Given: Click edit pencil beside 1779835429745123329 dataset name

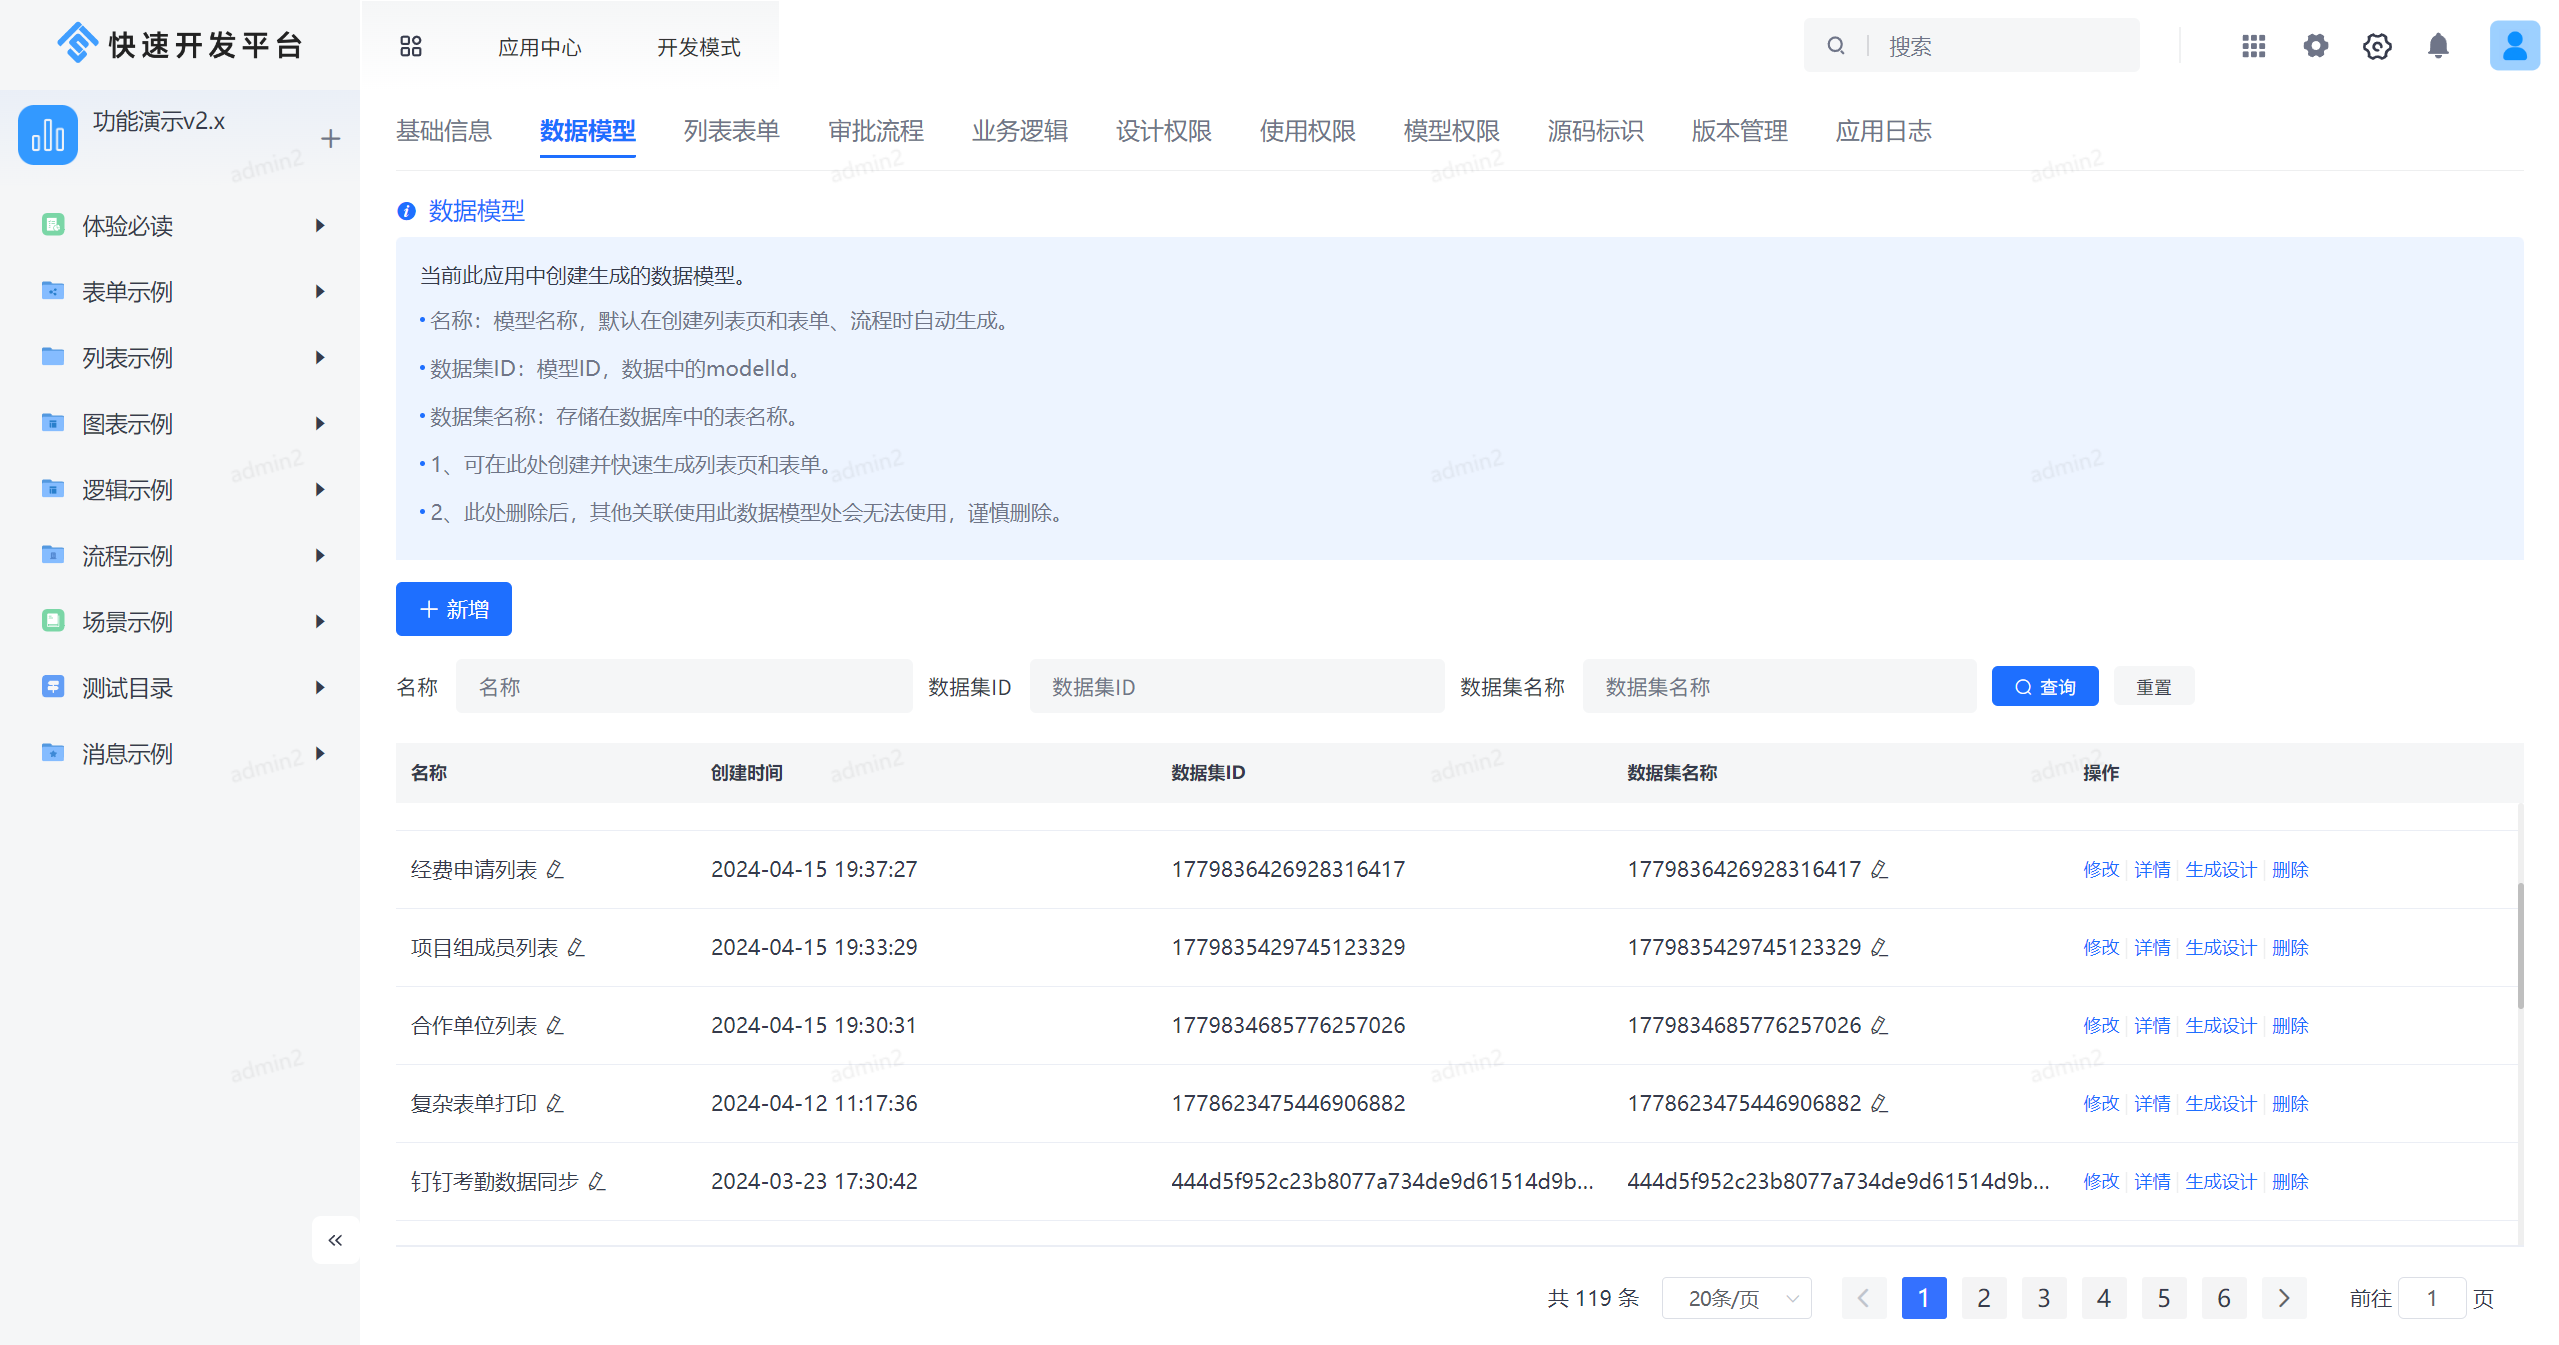Looking at the screenshot, I should pos(1879,948).
